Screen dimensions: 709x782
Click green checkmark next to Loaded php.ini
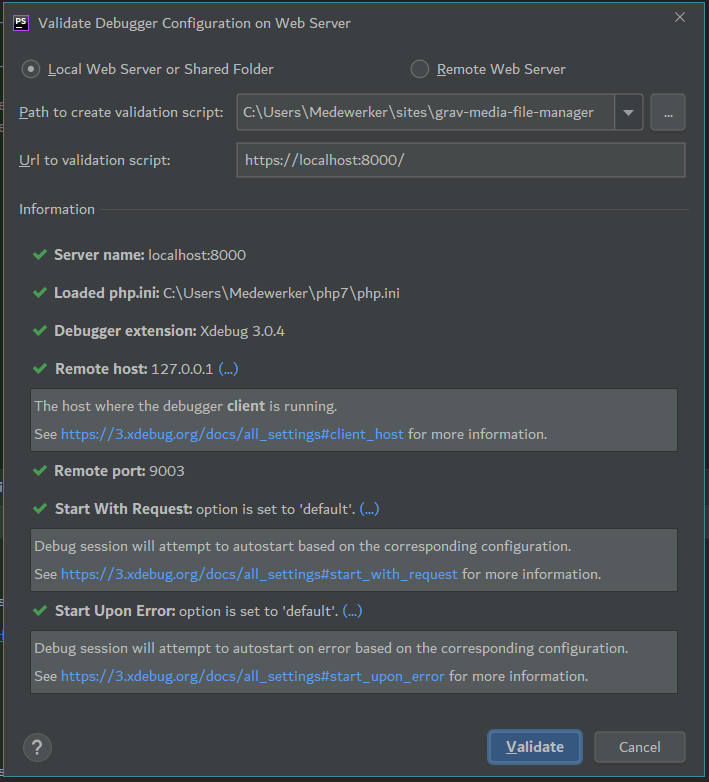(40, 293)
